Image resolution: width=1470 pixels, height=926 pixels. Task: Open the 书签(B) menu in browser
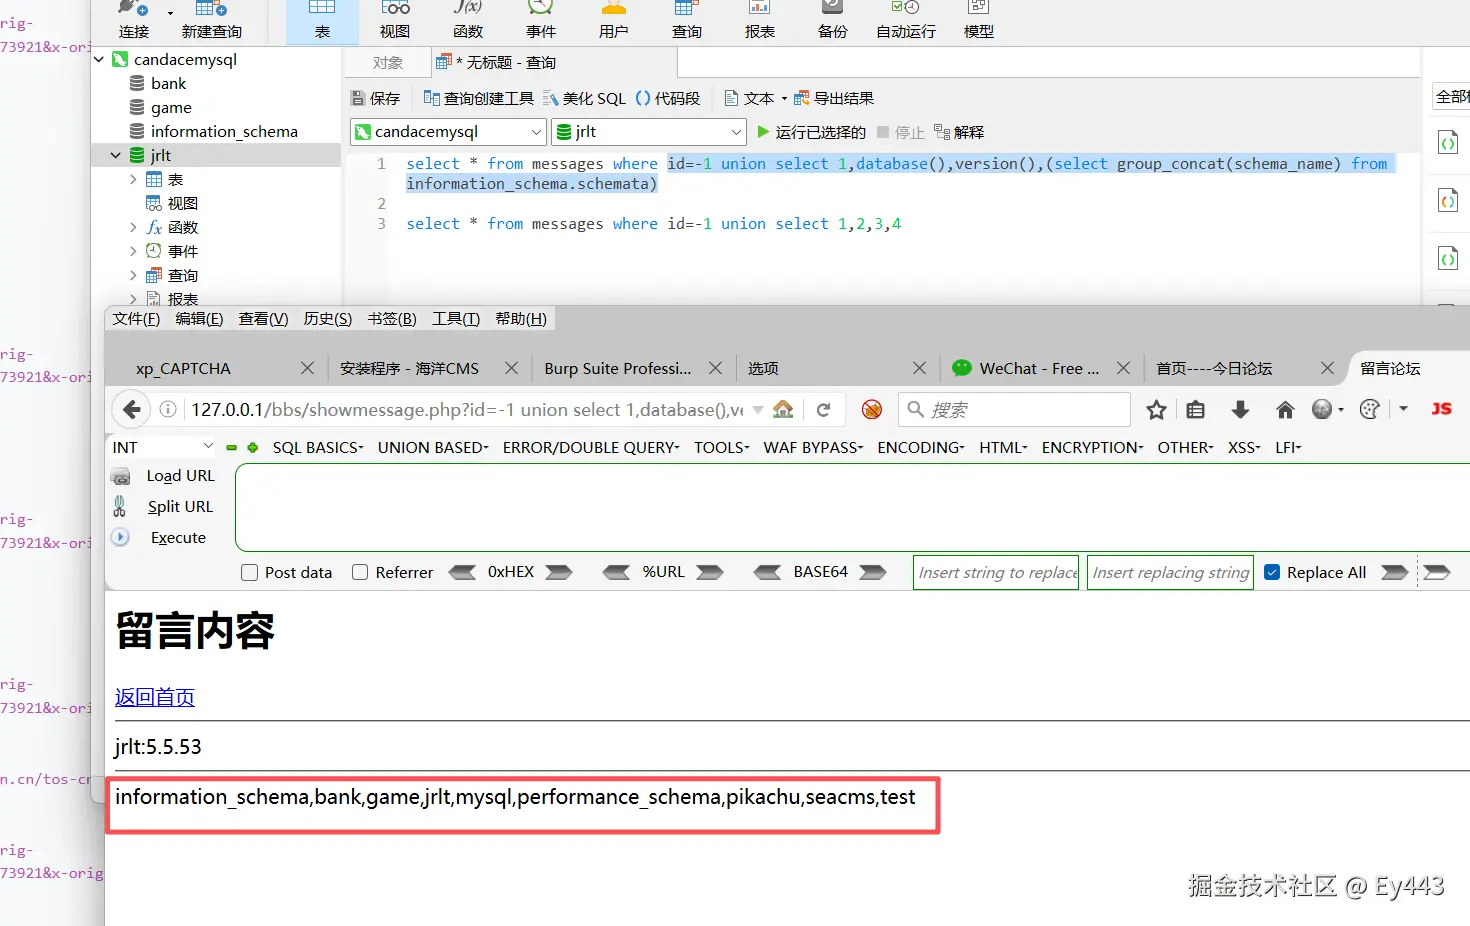tap(392, 319)
